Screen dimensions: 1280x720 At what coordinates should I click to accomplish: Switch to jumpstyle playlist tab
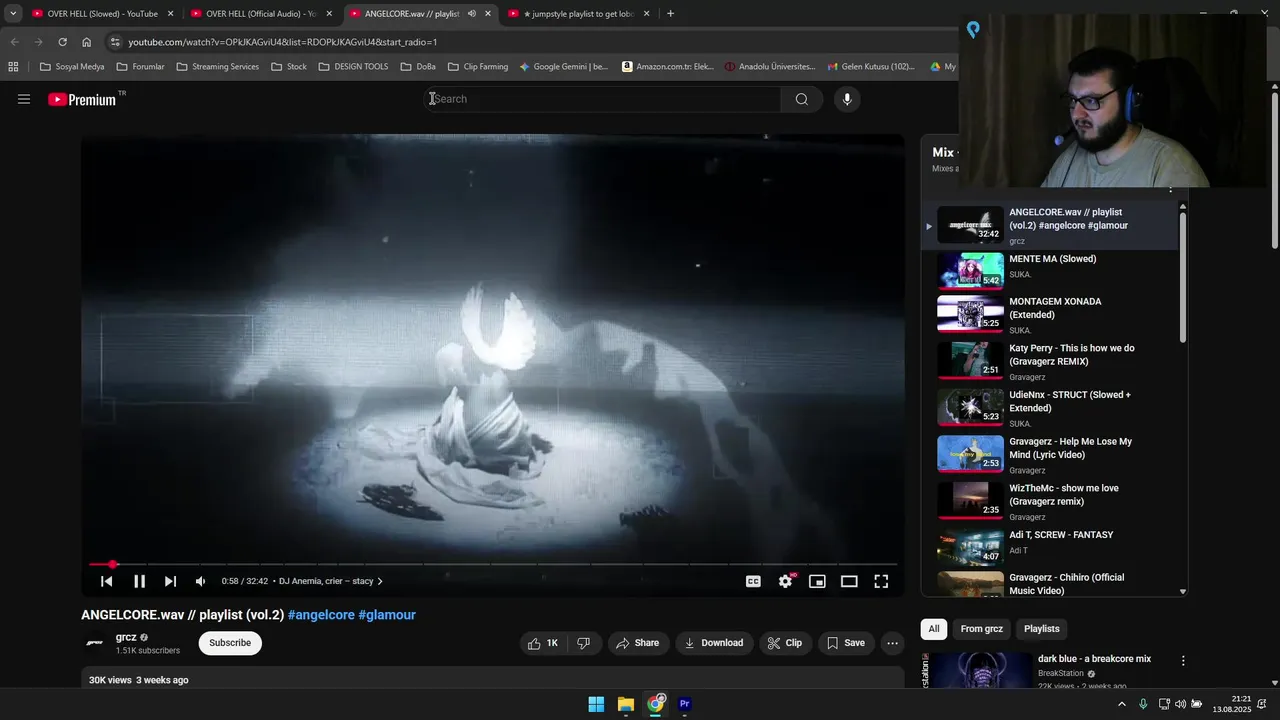pos(578,14)
